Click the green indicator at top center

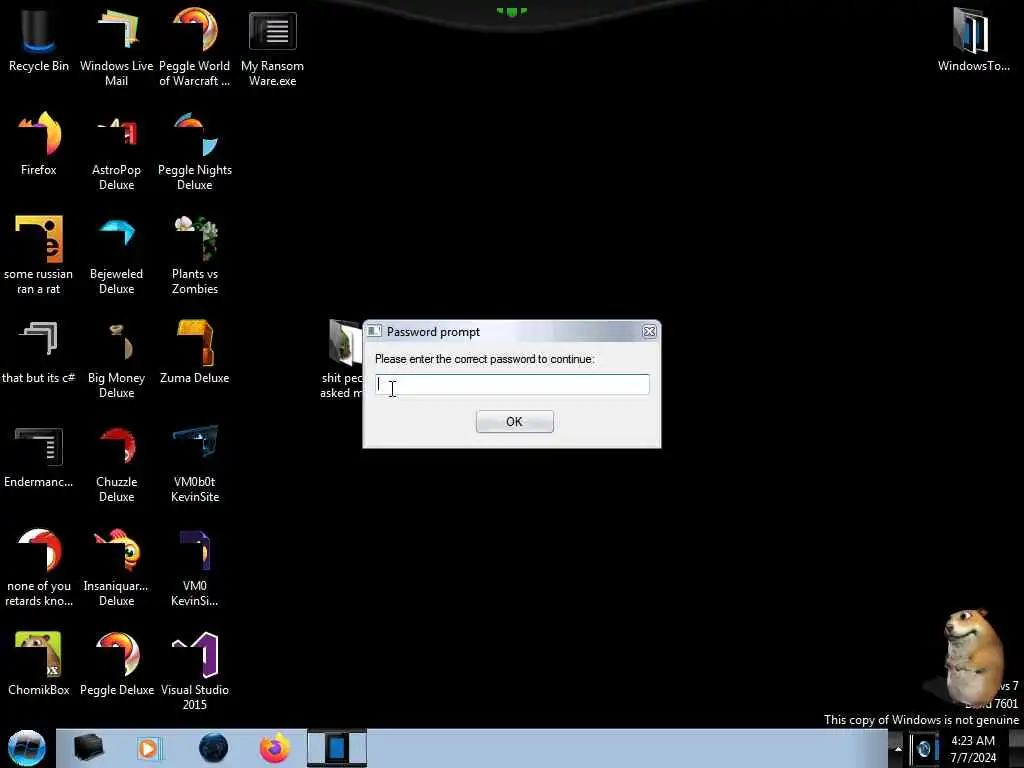[511, 12]
